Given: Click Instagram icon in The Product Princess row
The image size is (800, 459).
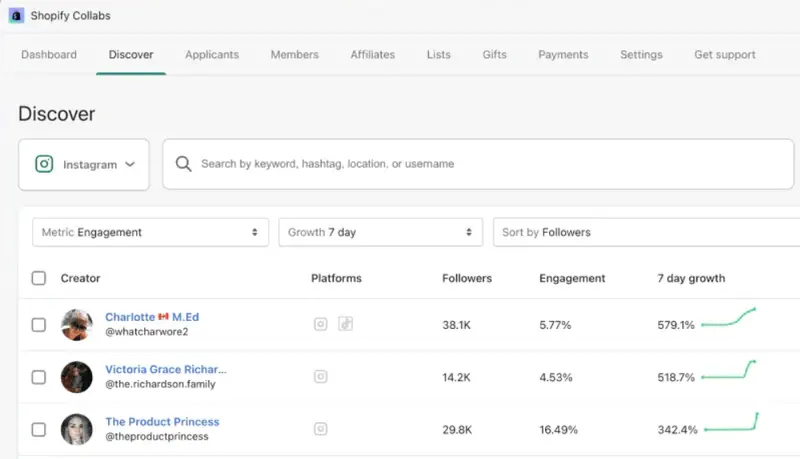Looking at the screenshot, I should coord(320,429).
